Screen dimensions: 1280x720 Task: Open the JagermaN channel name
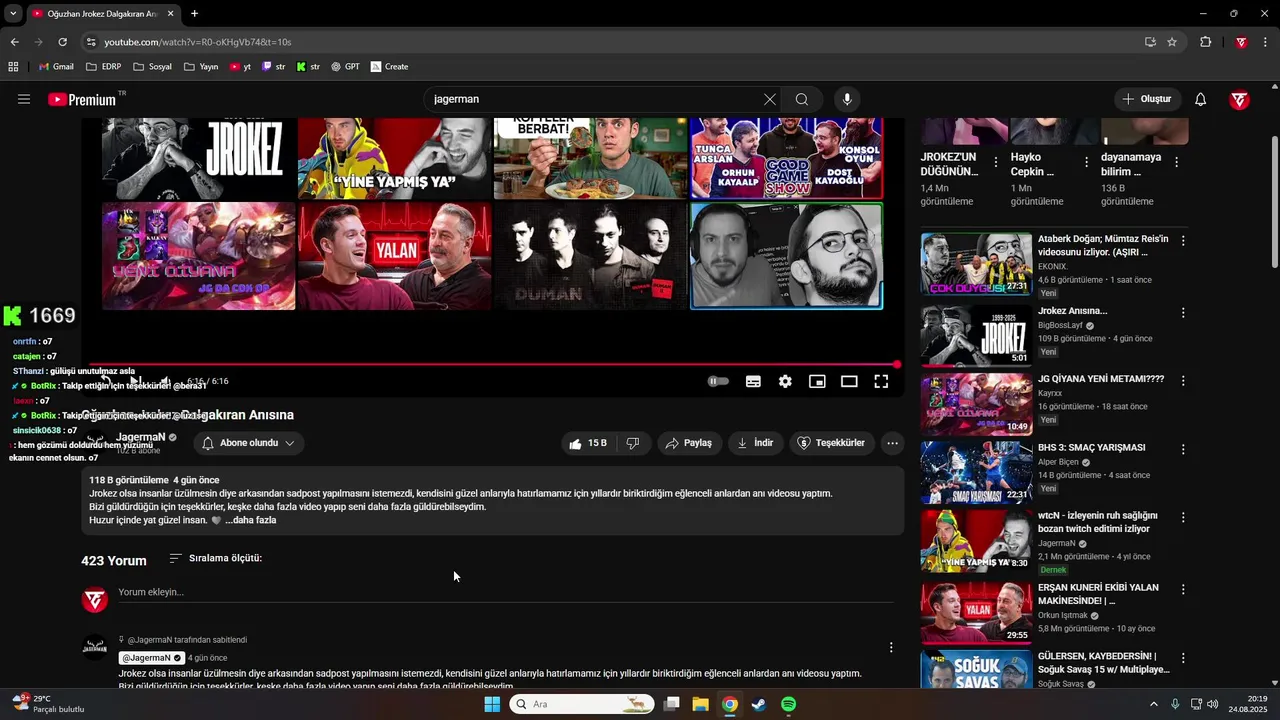[140, 437]
